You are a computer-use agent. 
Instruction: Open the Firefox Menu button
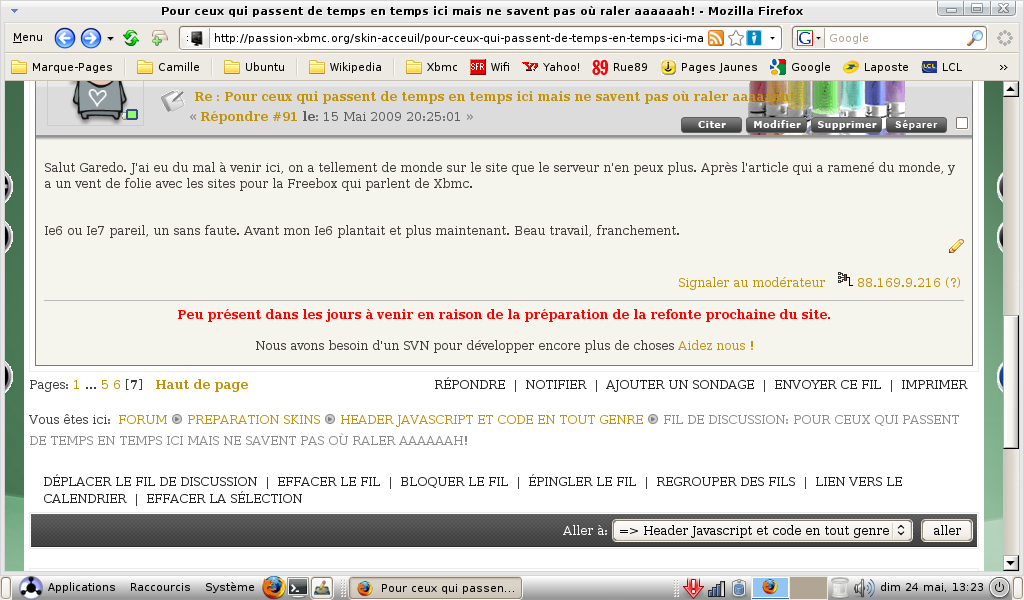(27, 38)
